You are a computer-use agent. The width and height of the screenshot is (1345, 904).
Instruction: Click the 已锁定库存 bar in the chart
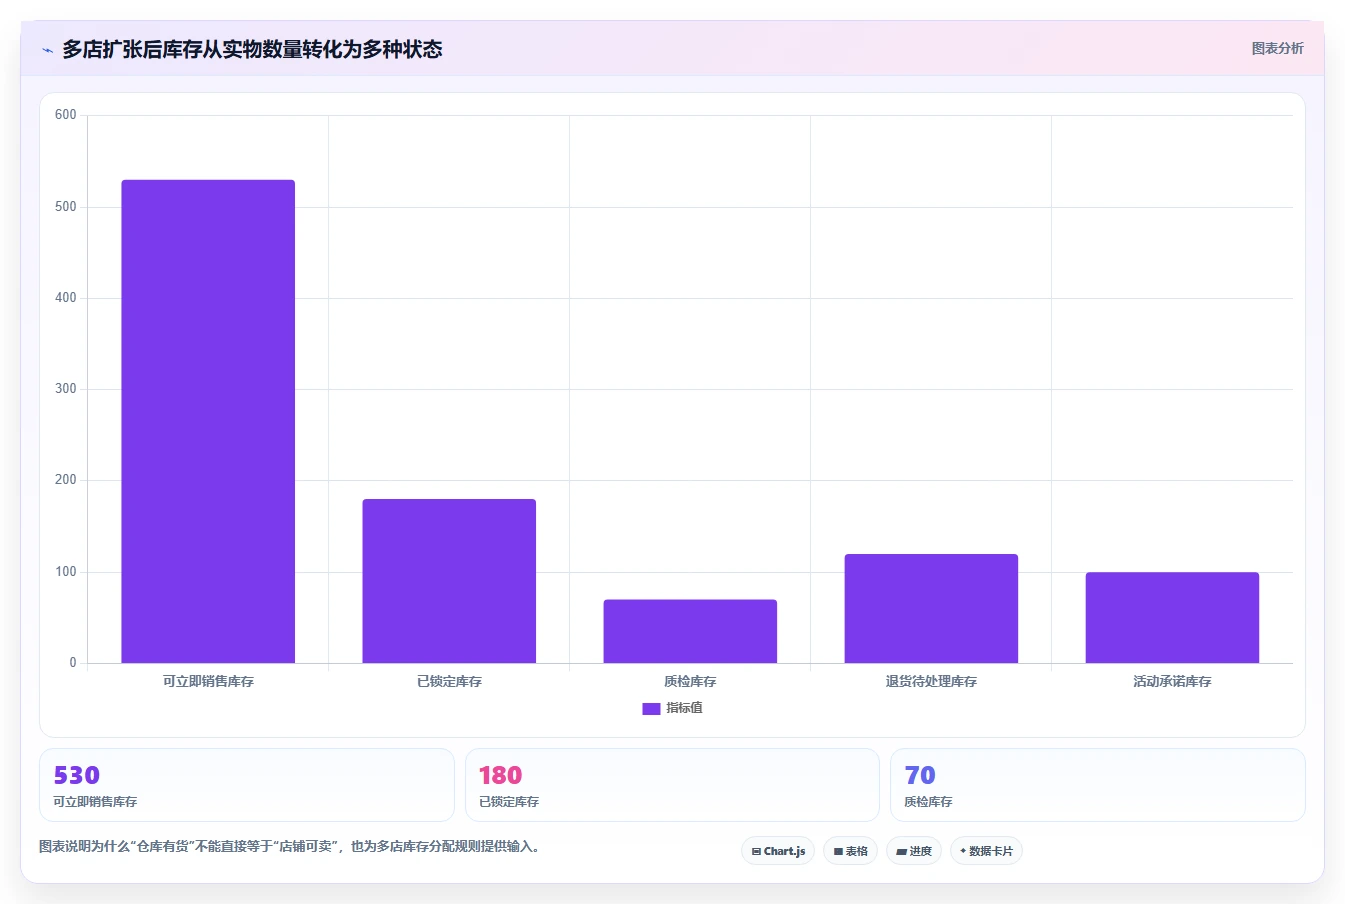[x=449, y=581]
